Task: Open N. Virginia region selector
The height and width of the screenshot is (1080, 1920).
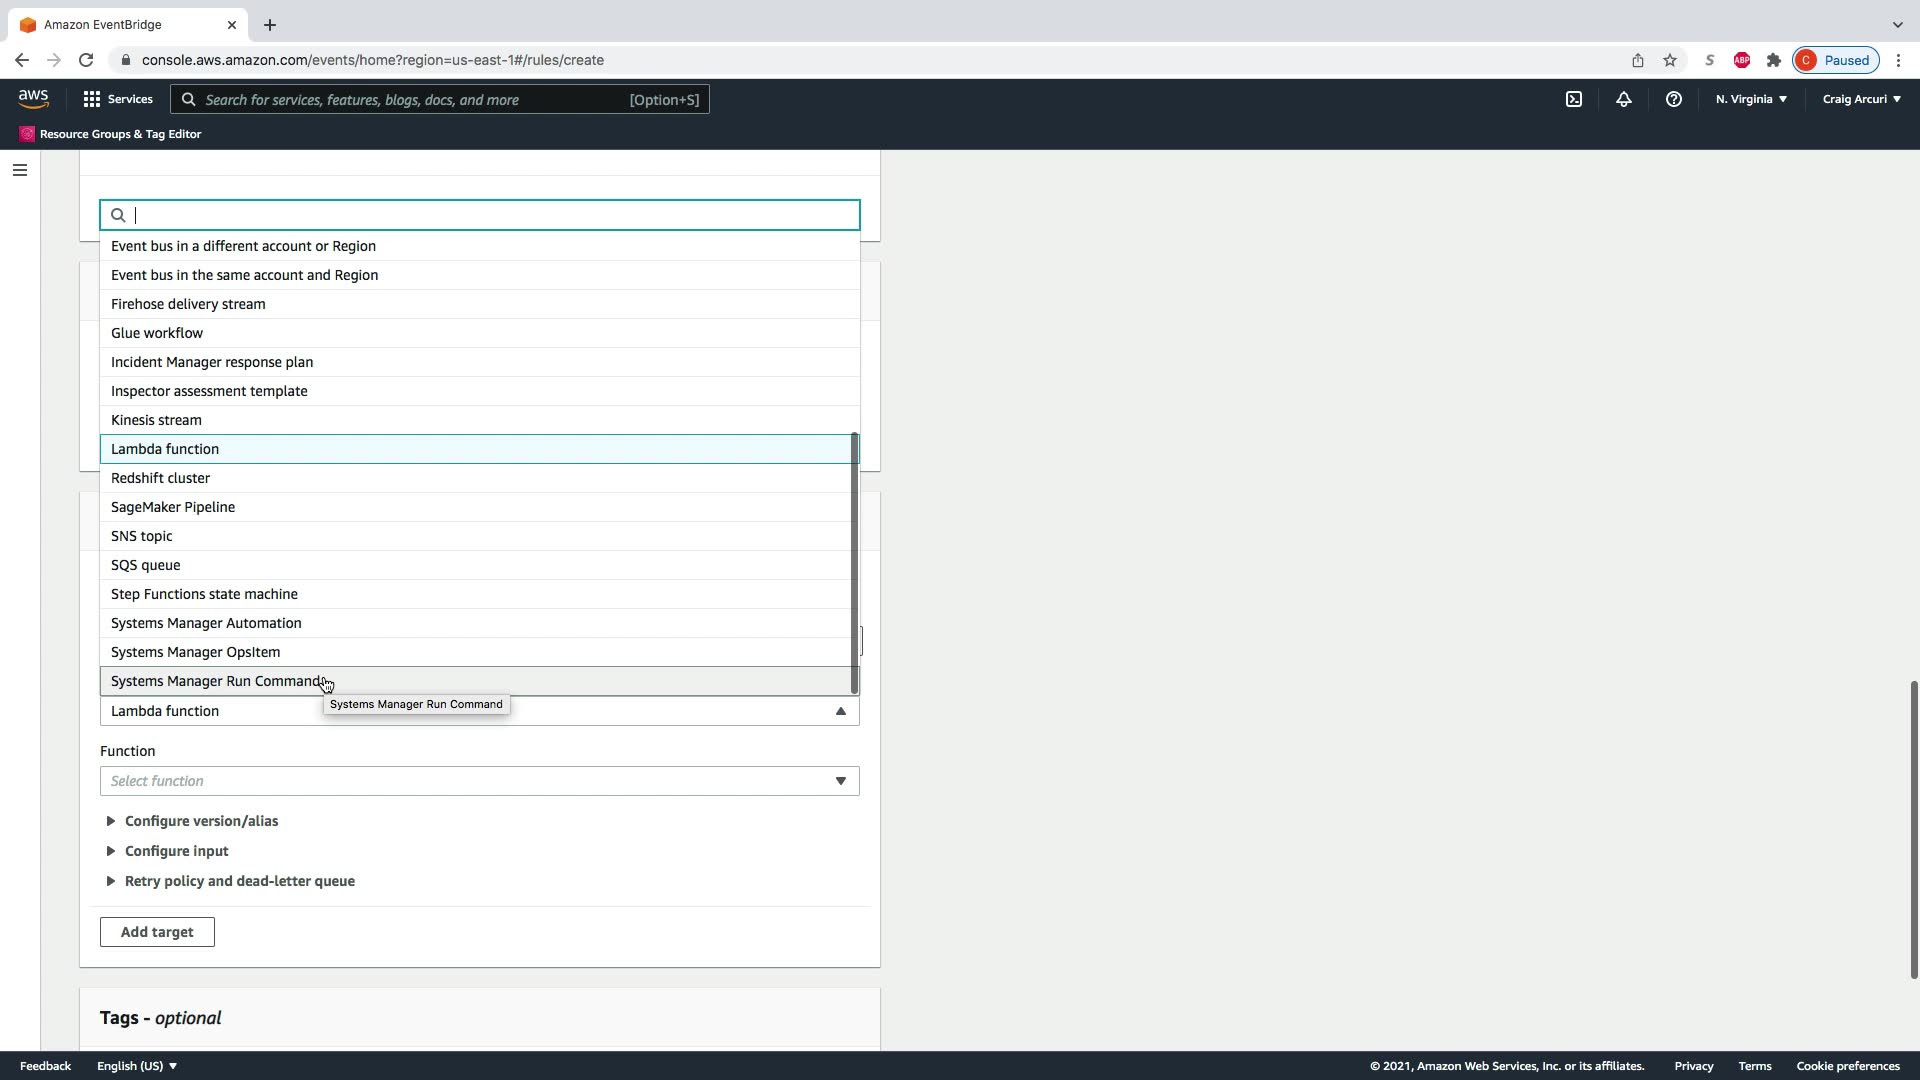Action: tap(1751, 99)
